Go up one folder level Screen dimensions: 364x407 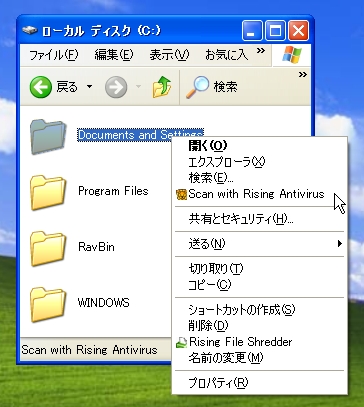(162, 87)
